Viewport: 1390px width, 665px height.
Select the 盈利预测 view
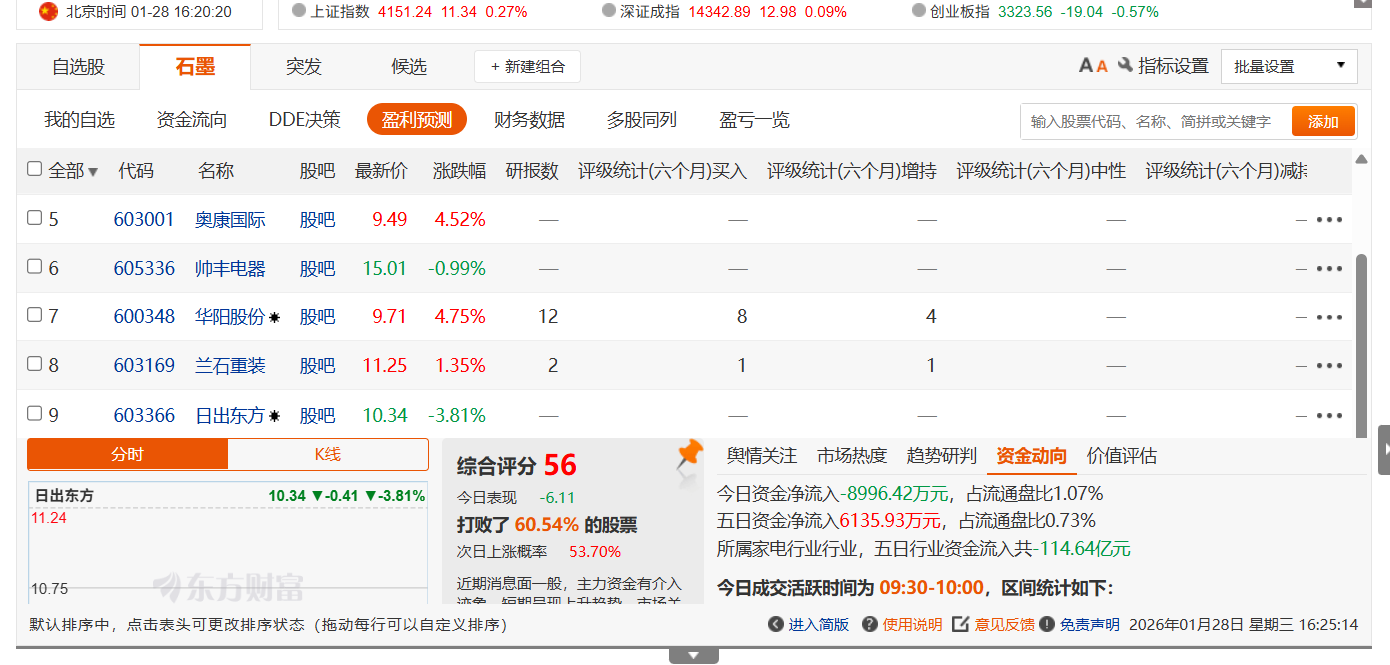(417, 120)
